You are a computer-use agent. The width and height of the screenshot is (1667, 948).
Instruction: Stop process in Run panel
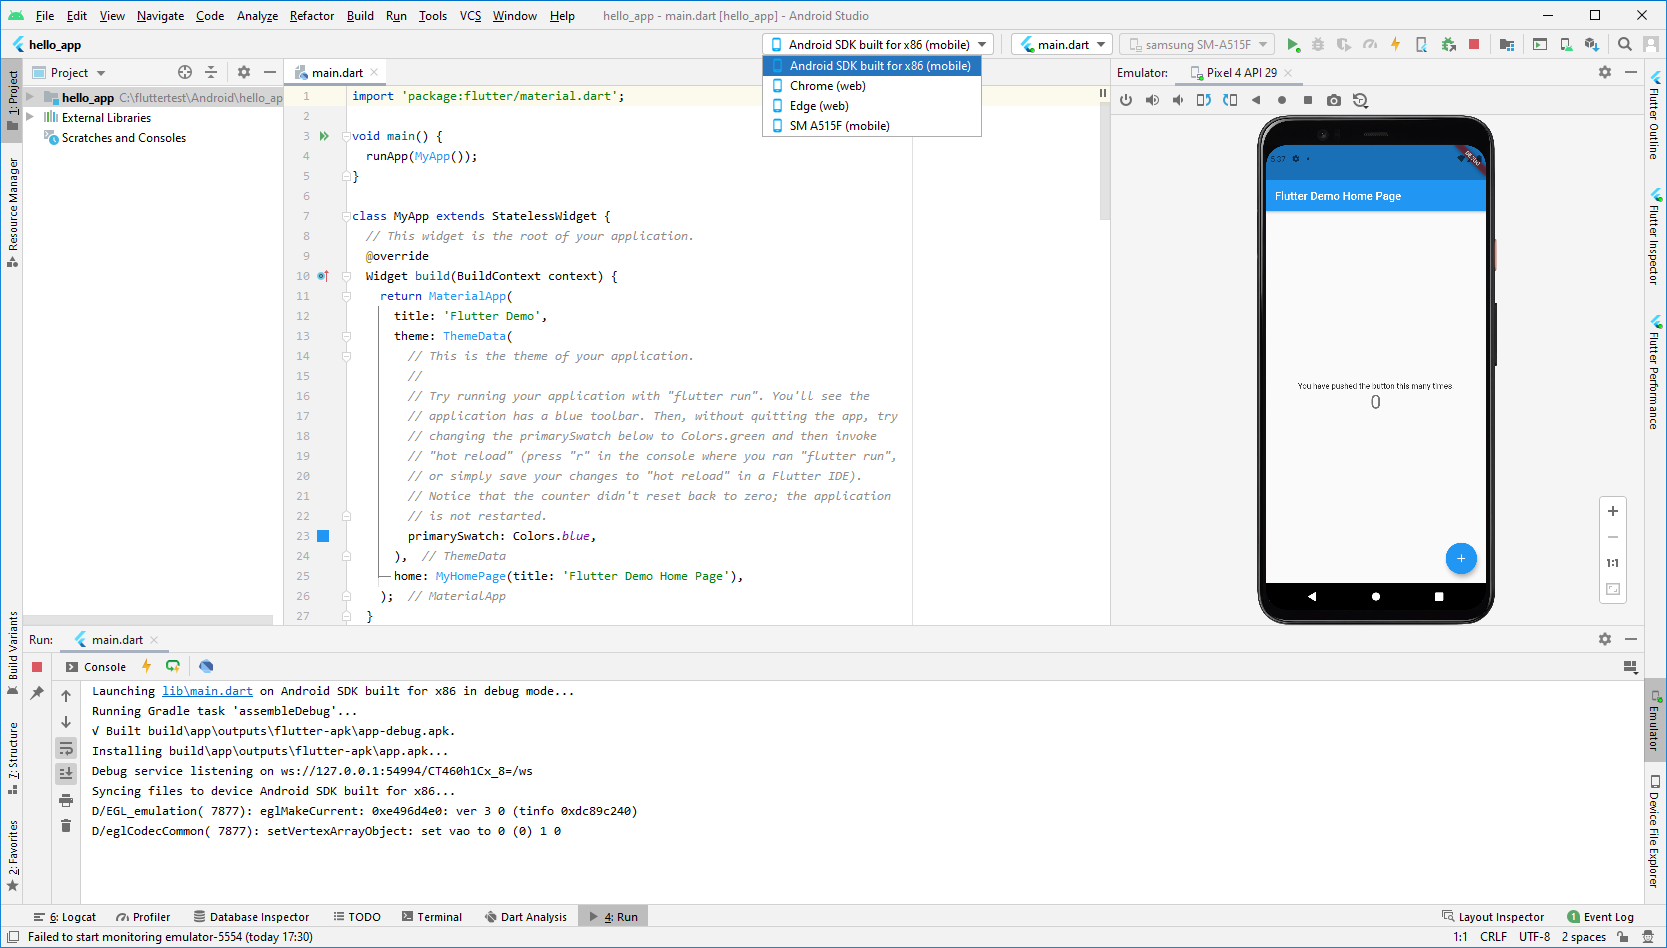pos(37,667)
